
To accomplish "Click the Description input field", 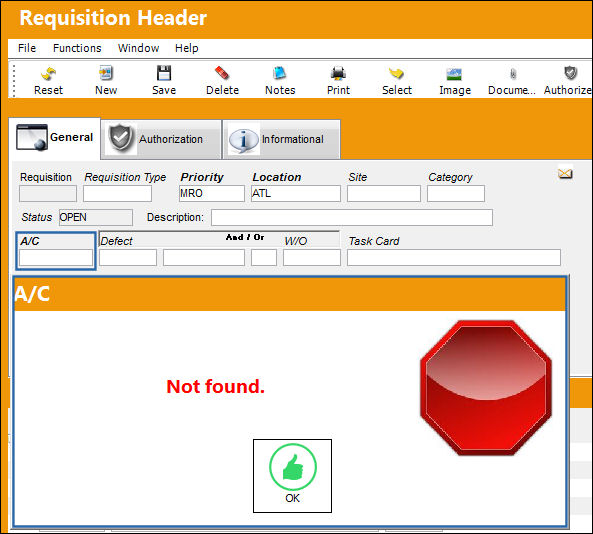I will coord(352,217).
